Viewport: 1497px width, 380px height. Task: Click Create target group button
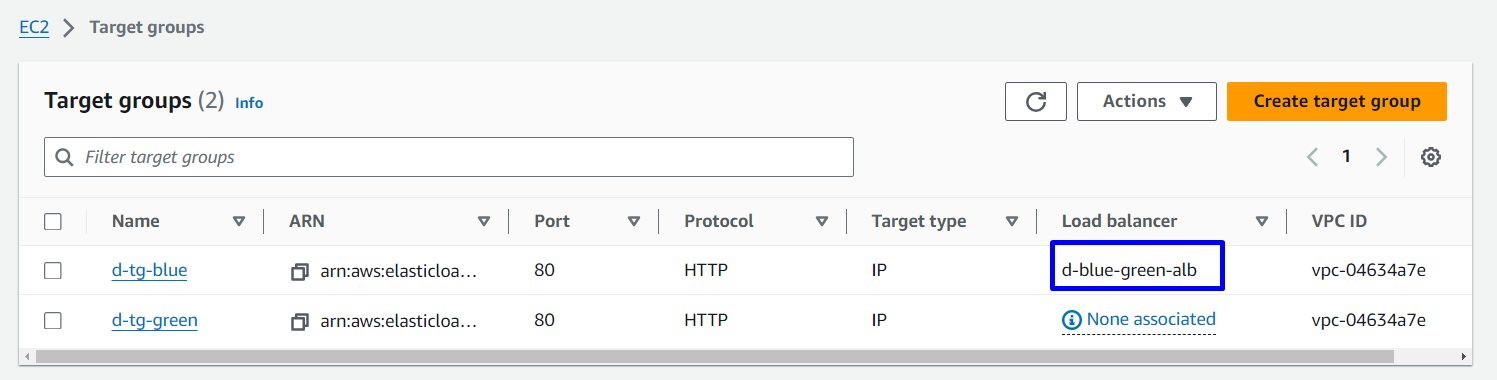[1337, 101]
